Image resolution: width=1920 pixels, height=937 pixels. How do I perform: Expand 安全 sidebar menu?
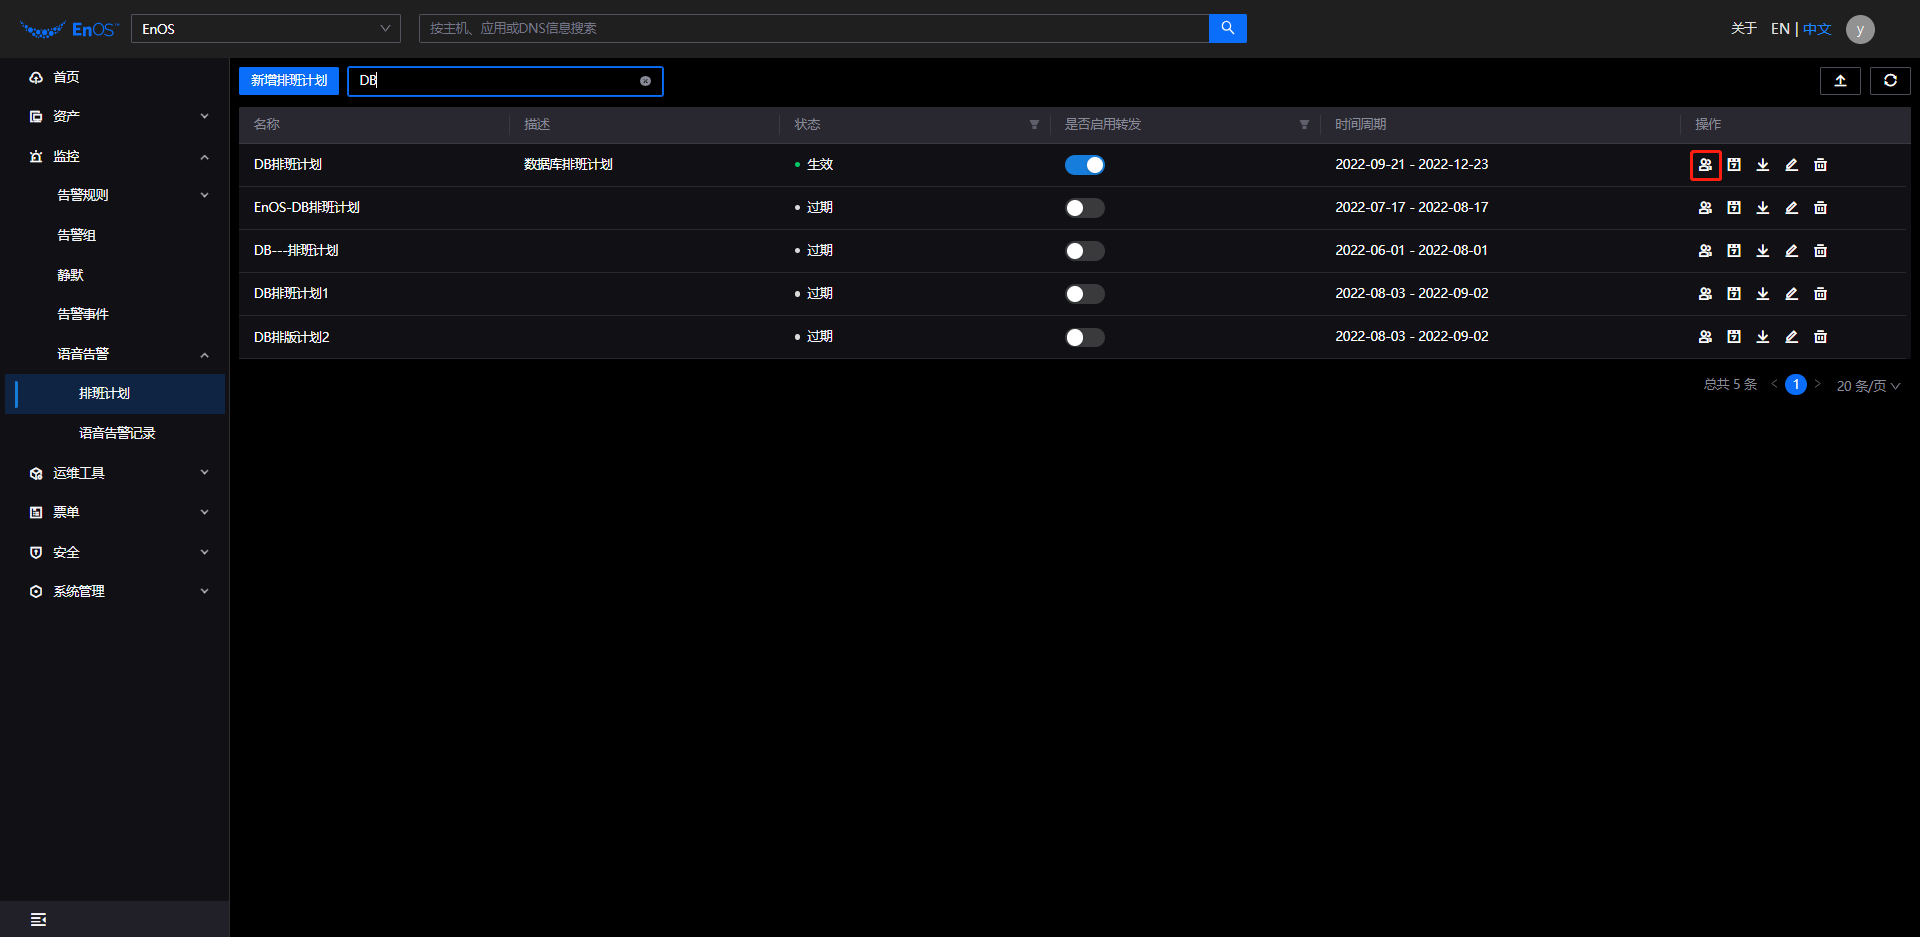click(x=115, y=552)
